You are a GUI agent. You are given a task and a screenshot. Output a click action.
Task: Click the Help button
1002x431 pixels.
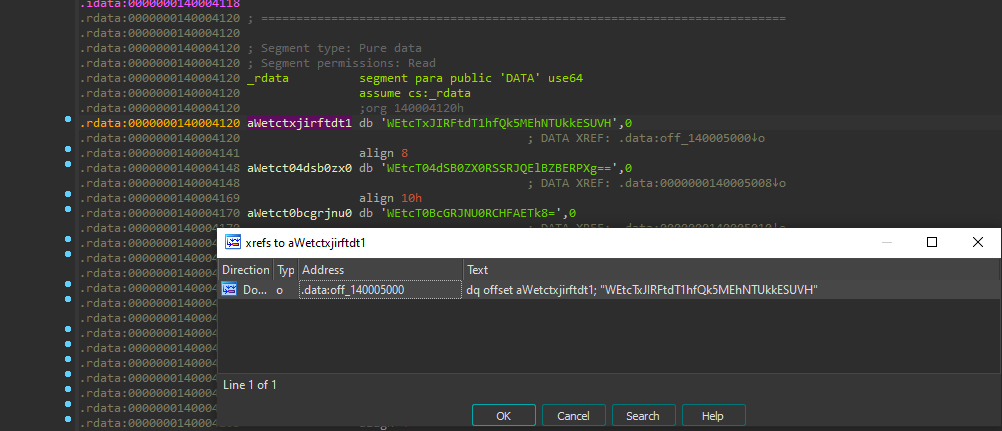(x=712, y=416)
